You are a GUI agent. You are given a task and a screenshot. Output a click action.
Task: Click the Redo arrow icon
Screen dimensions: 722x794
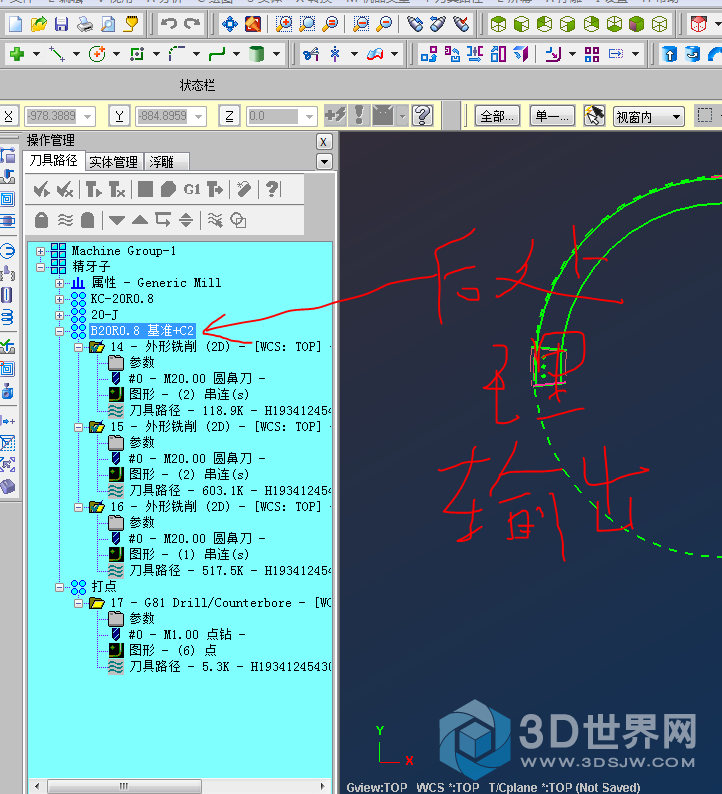coord(192,24)
